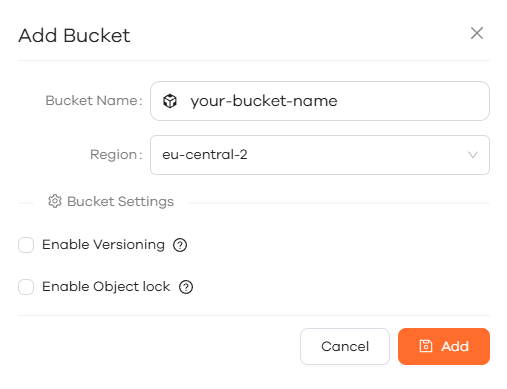The width and height of the screenshot is (507, 389).
Task: Open the Region dropdown showing eu-central-2
Action: point(320,155)
